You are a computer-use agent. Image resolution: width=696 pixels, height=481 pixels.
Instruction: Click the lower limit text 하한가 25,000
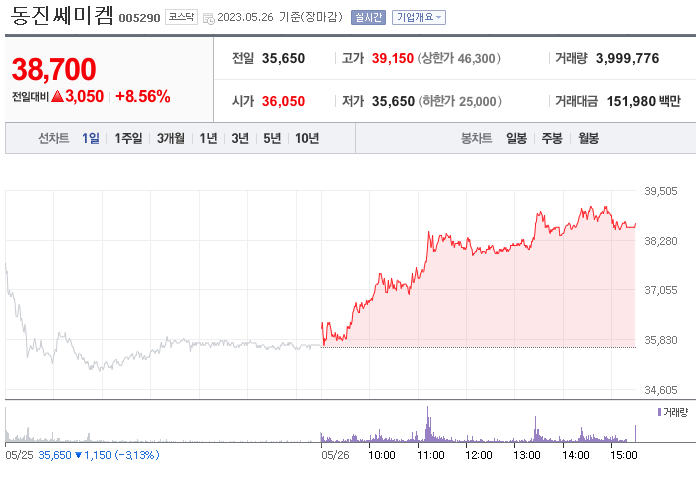460,101
